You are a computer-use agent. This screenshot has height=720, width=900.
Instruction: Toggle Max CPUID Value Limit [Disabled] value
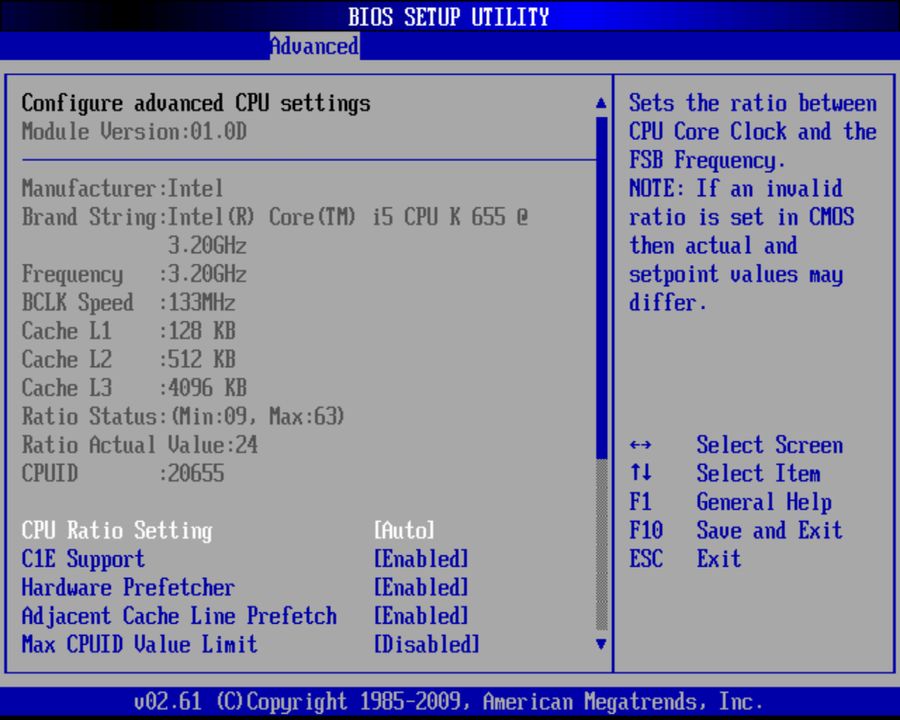tap(427, 644)
